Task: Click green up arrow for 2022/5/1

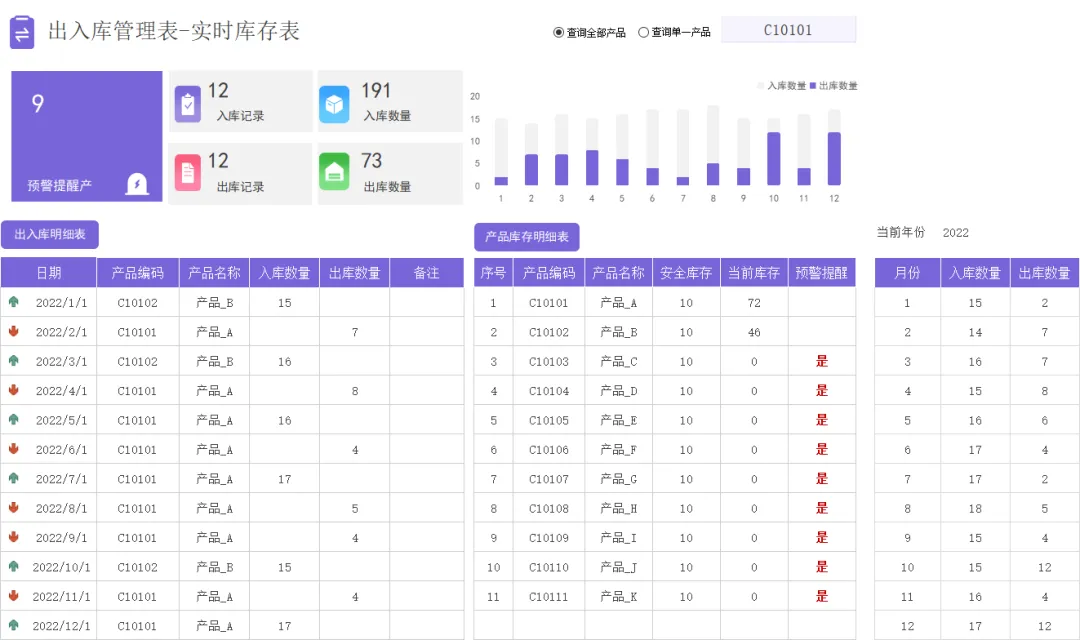Action: click(13, 420)
